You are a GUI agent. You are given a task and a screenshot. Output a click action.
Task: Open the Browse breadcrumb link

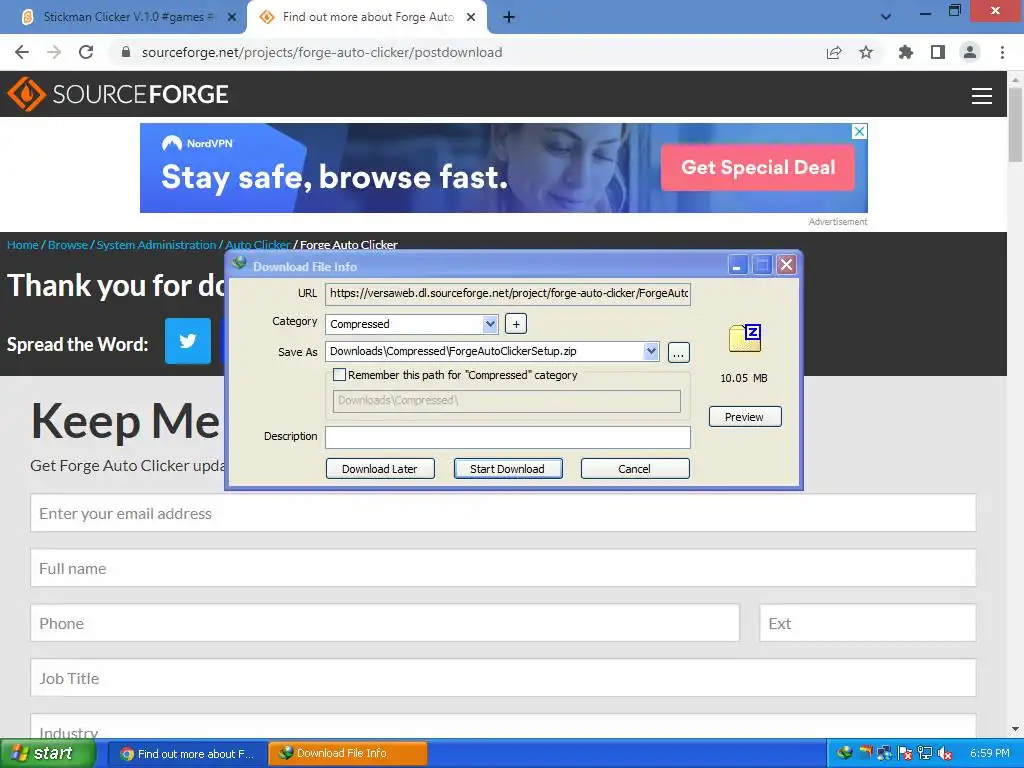pyautogui.click(x=68, y=245)
